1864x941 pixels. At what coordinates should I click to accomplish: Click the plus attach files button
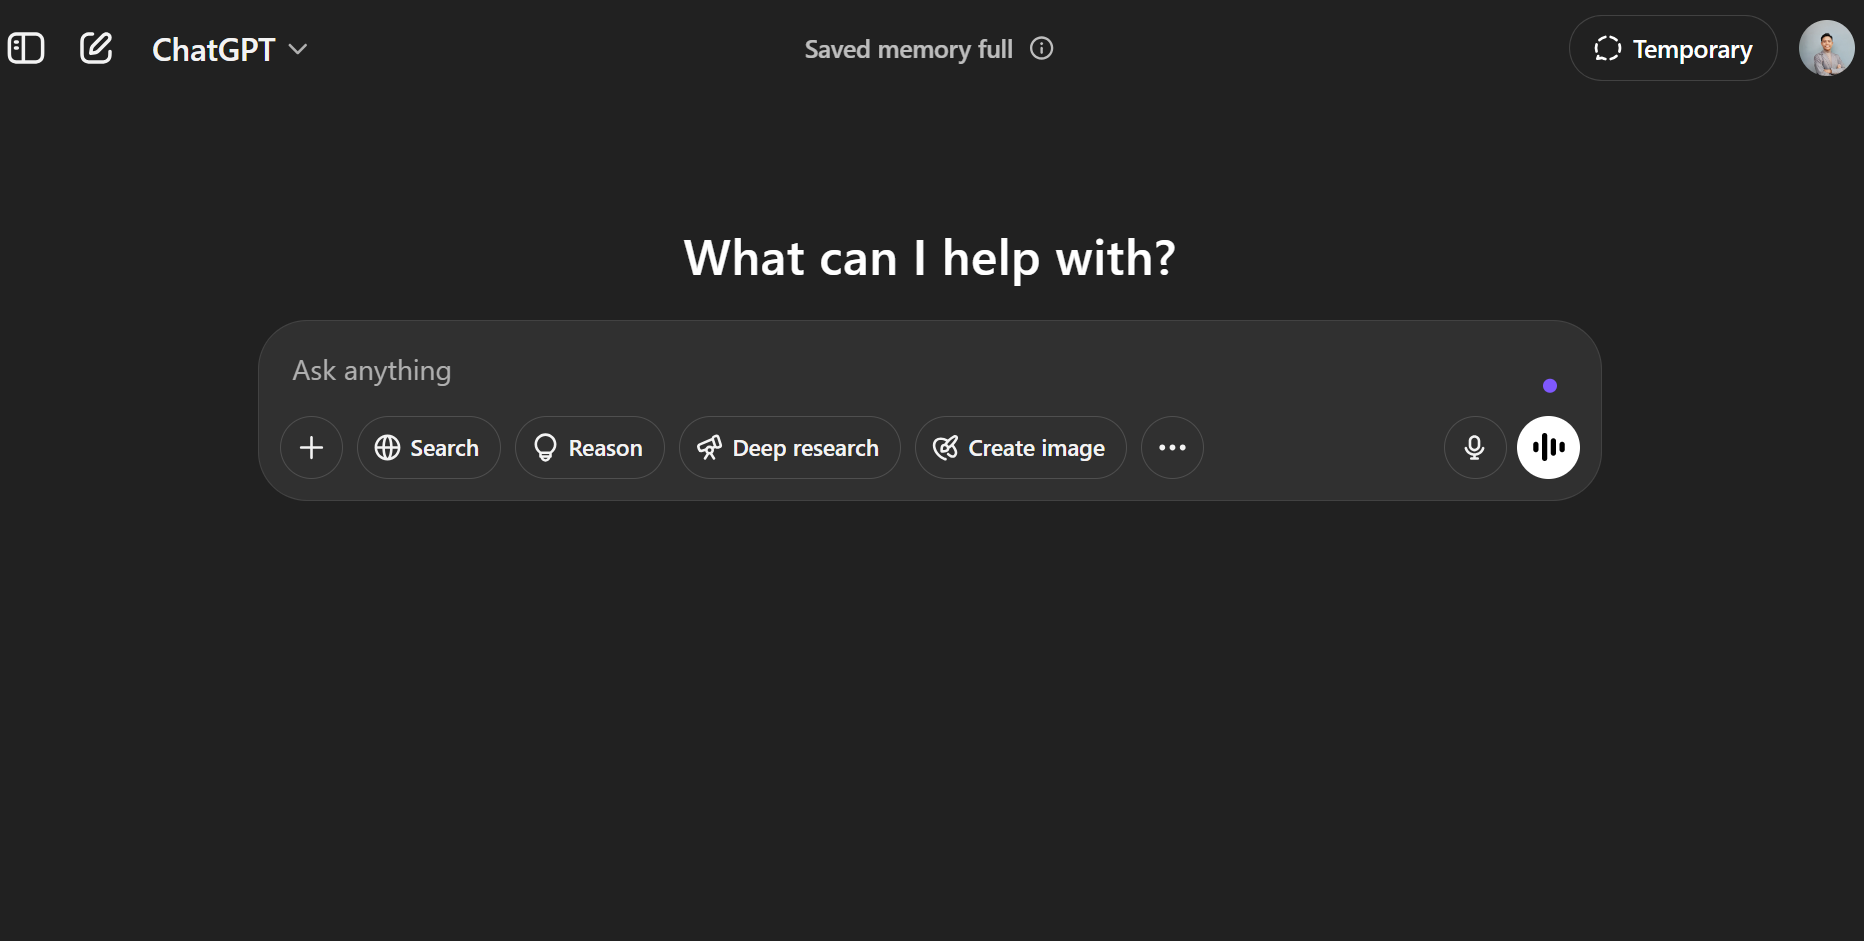pos(311,447)
